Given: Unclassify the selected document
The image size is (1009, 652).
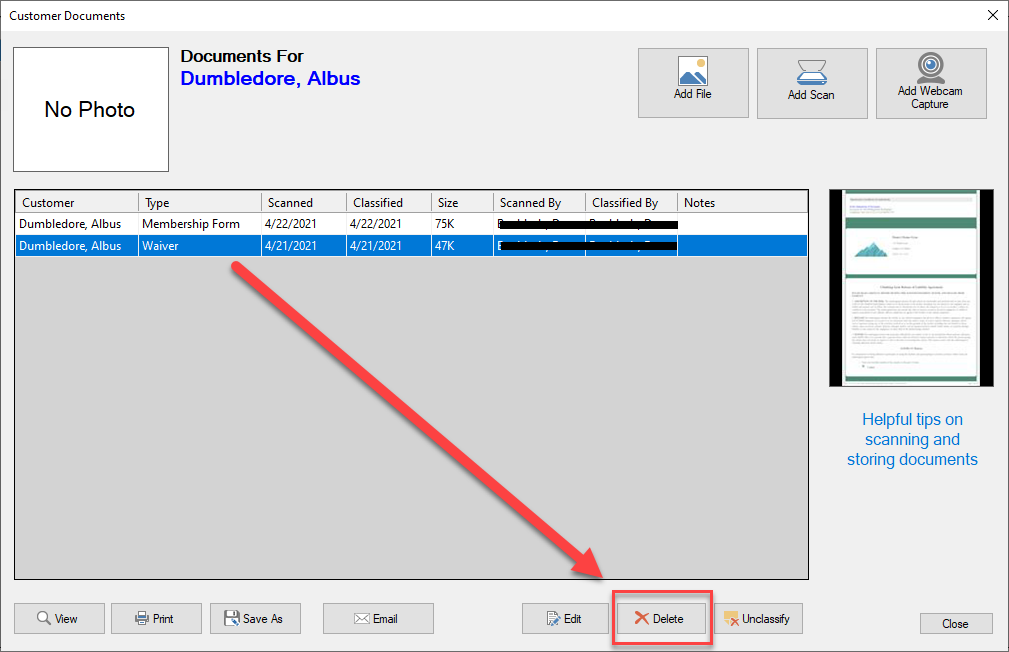Looking at the screenshot, I should pos(757,619).
